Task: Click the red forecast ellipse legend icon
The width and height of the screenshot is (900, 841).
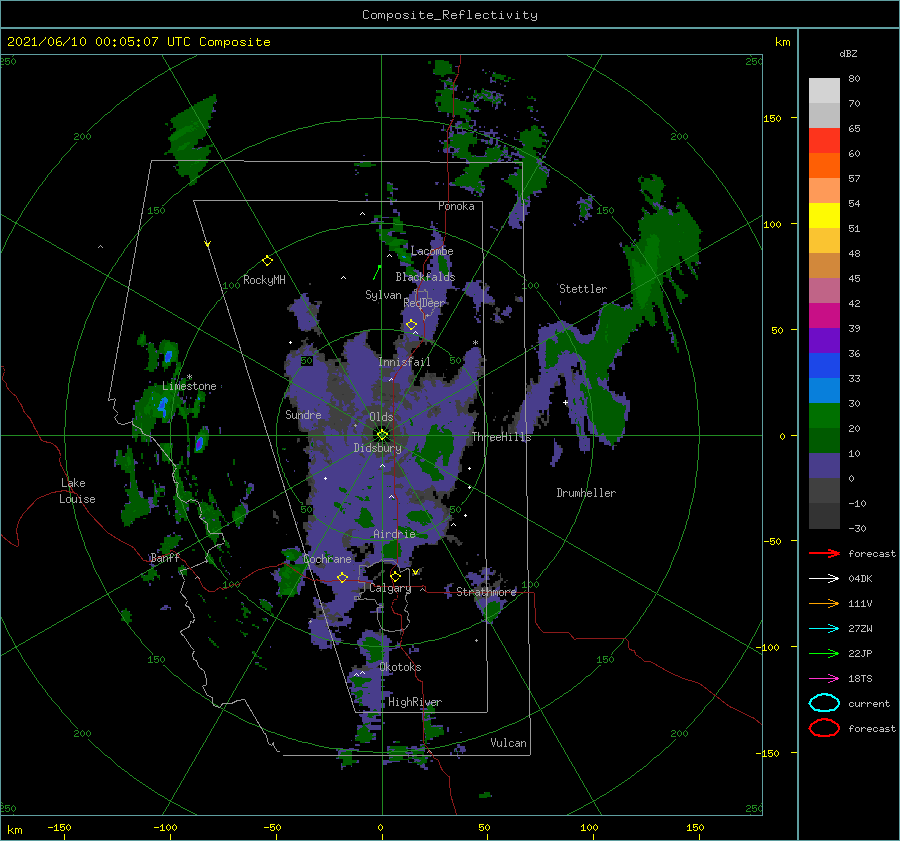Action: 824,728
